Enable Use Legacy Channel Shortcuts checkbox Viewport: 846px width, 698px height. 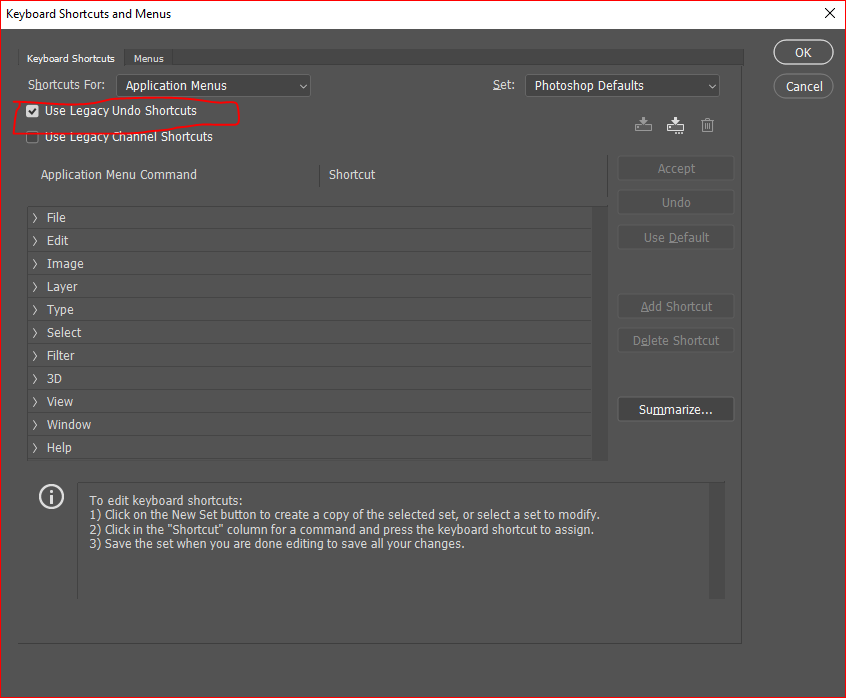(32, 137)
